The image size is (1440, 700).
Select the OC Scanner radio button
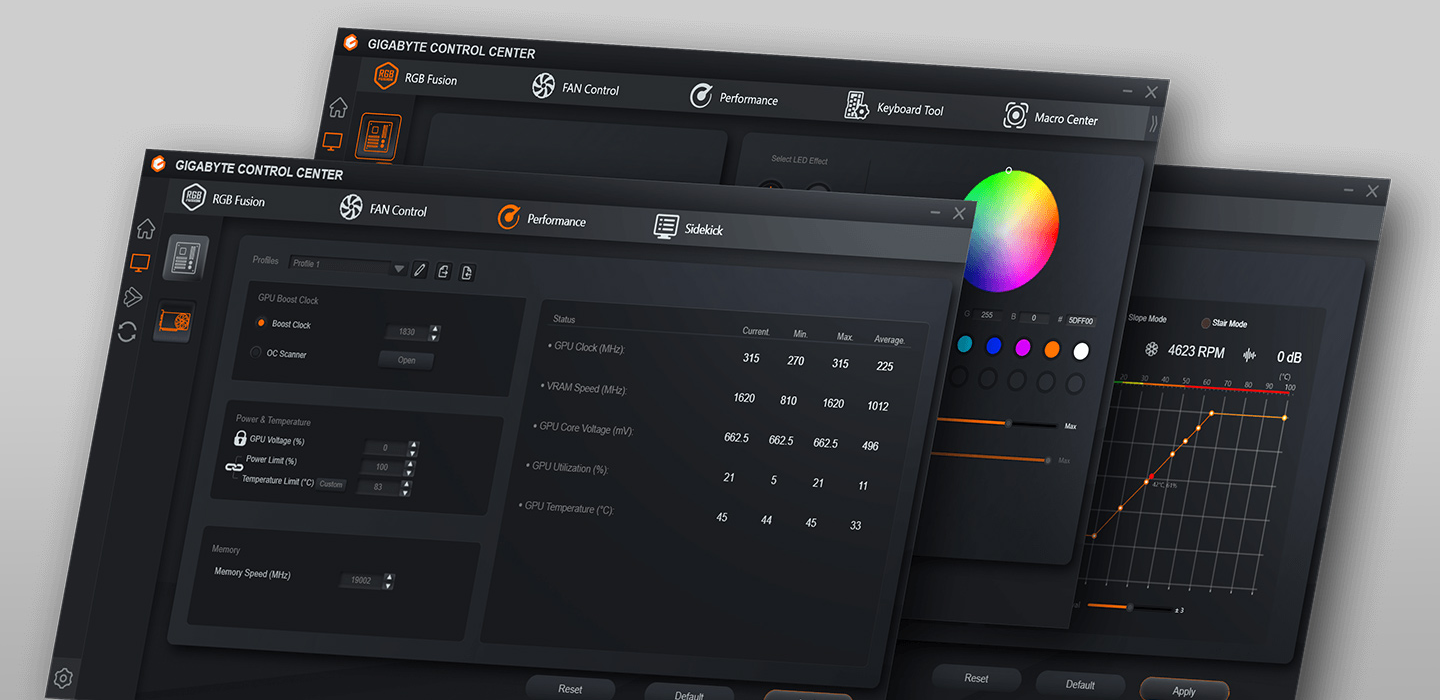click(256, 352)
